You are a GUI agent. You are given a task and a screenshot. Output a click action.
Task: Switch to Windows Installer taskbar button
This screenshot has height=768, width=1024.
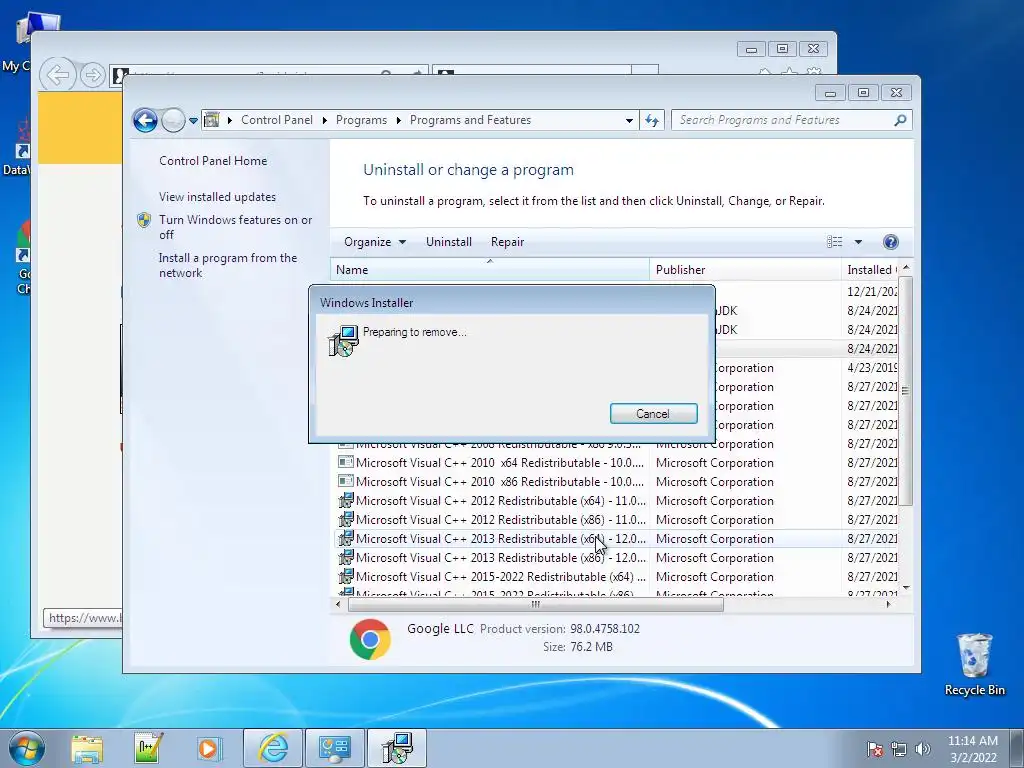(396, 748)
